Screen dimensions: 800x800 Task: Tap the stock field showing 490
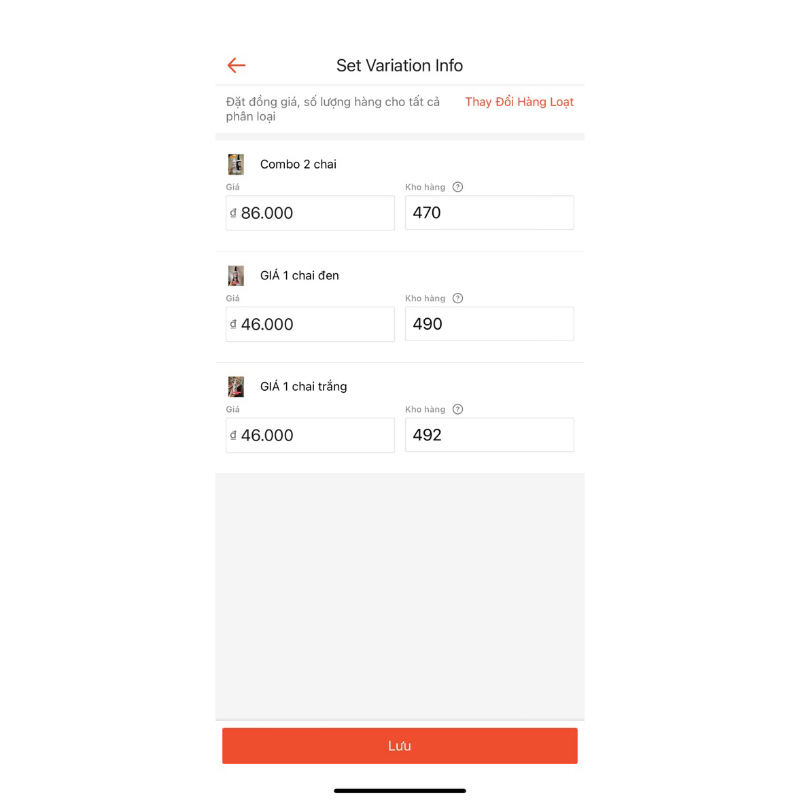pyautogui.click(x=489, y=323)
